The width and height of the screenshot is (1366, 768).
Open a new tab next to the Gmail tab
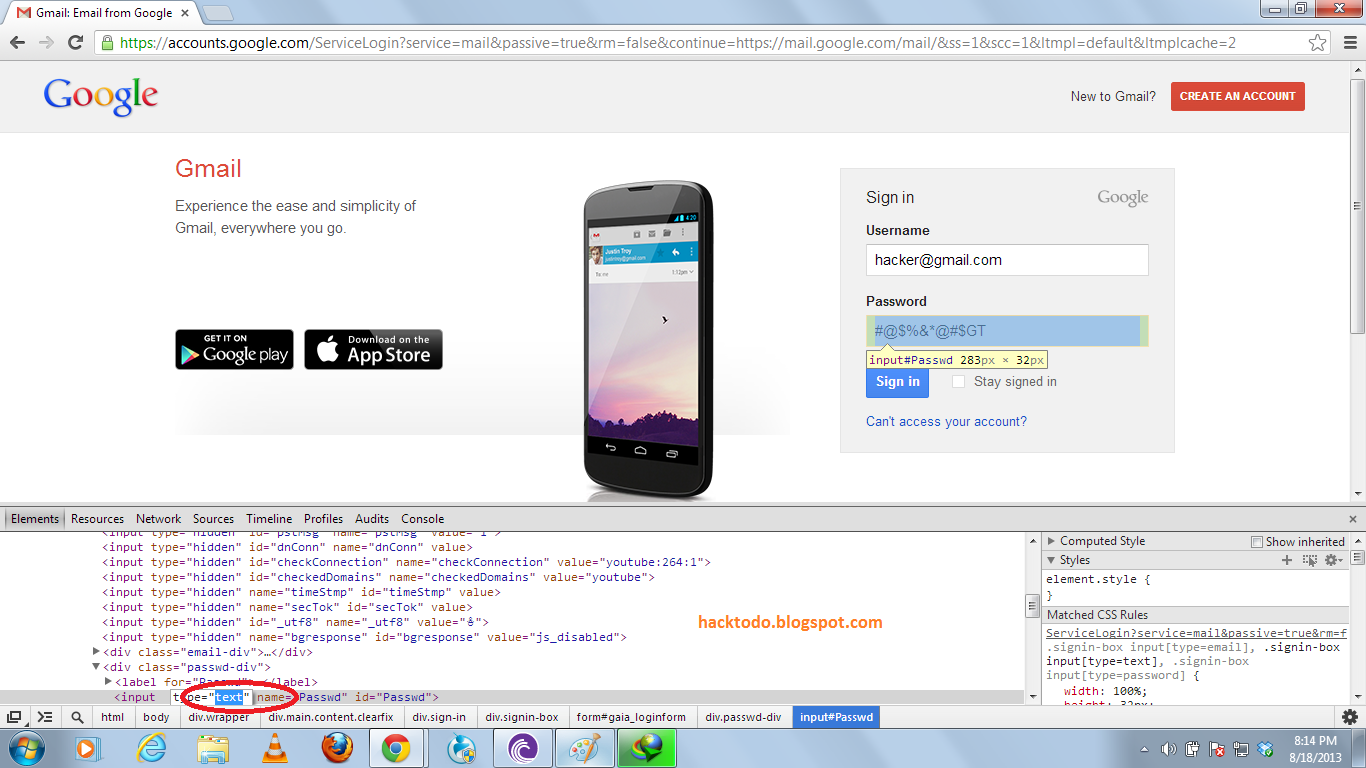click(x=218, y=13)
